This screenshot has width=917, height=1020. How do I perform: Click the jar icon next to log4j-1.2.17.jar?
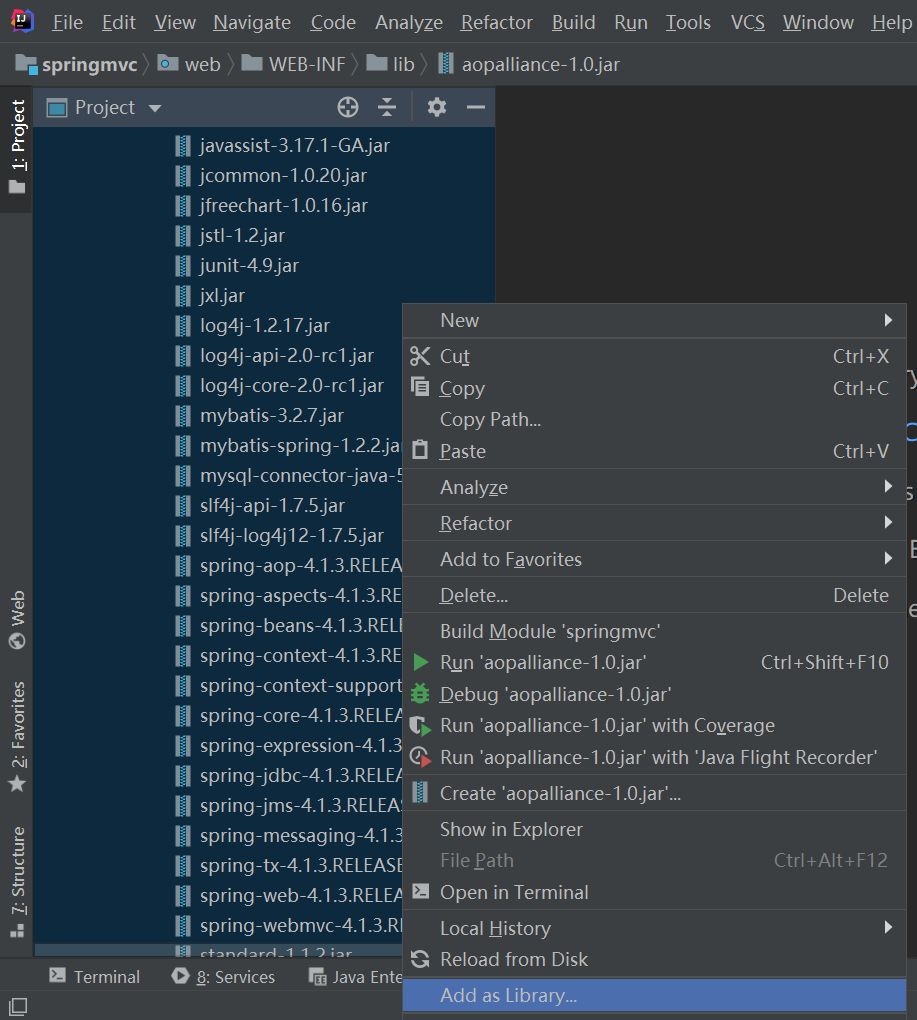point(183,325)
